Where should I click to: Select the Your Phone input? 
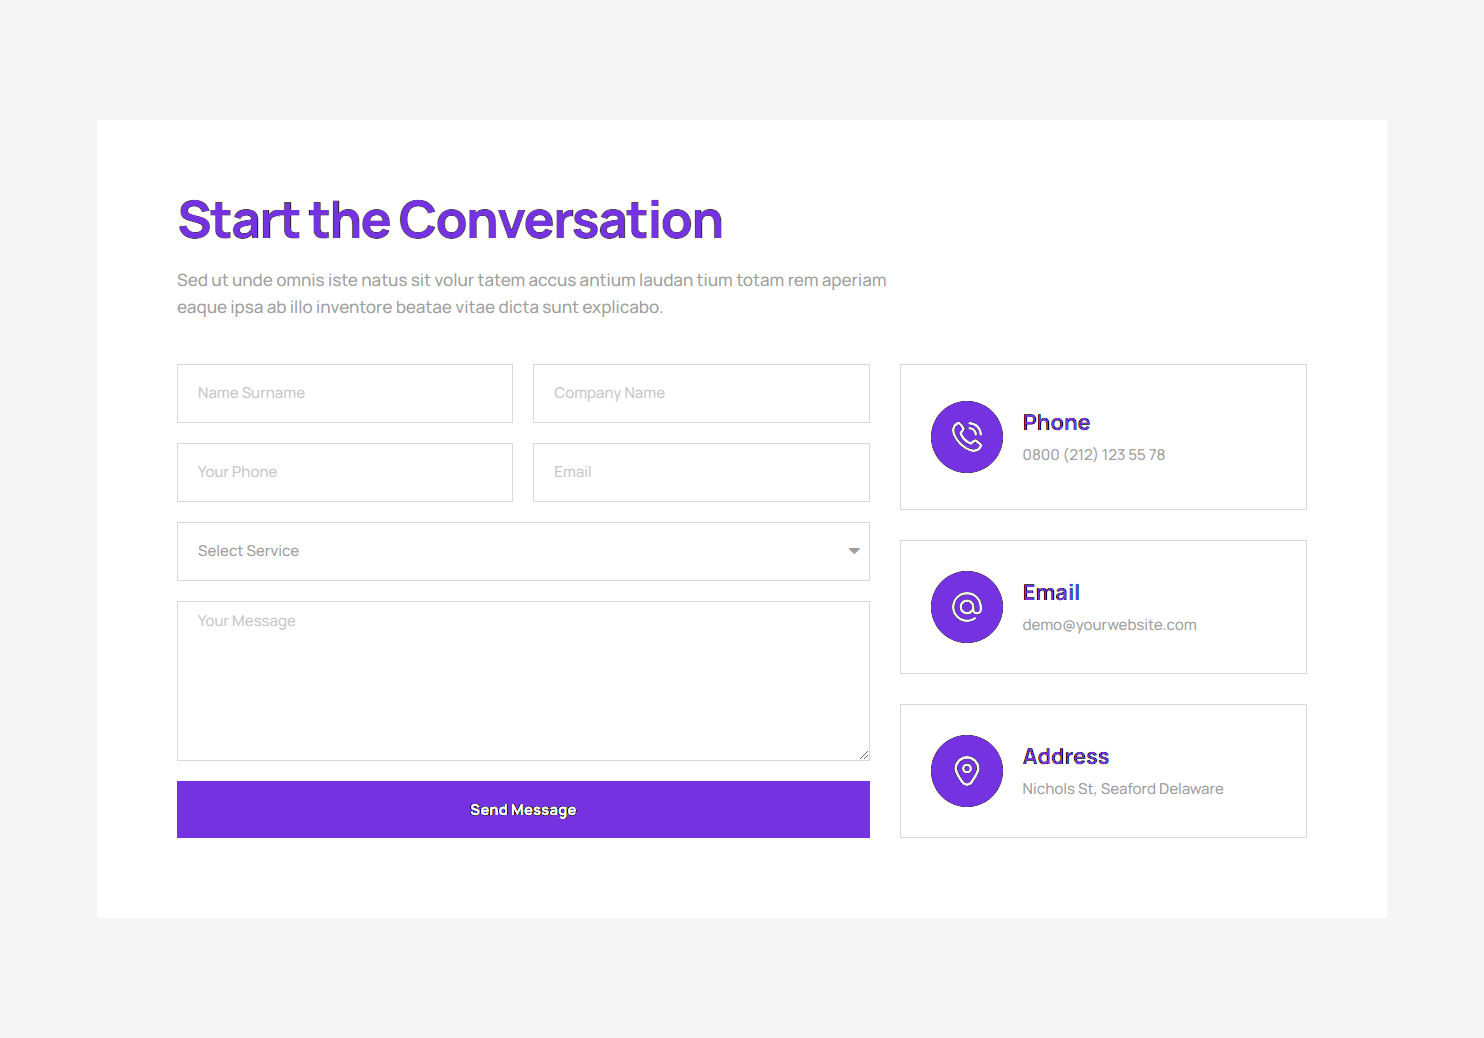[x=345, y=472]
